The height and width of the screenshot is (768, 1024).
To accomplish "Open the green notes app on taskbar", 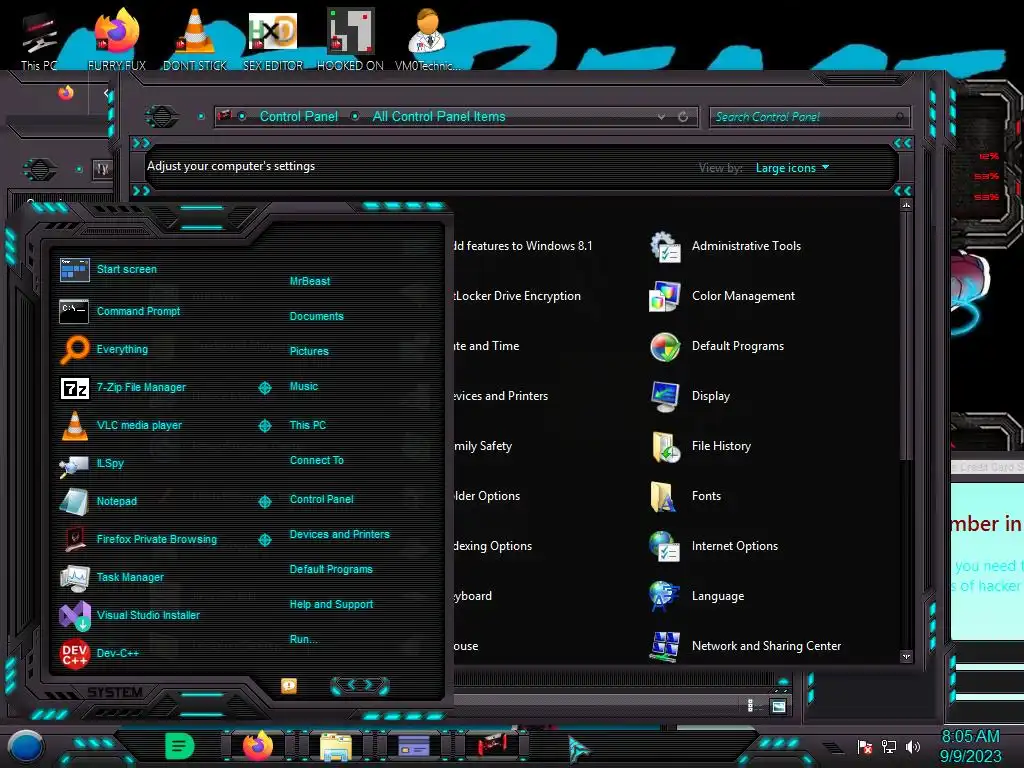I will 180,746.
